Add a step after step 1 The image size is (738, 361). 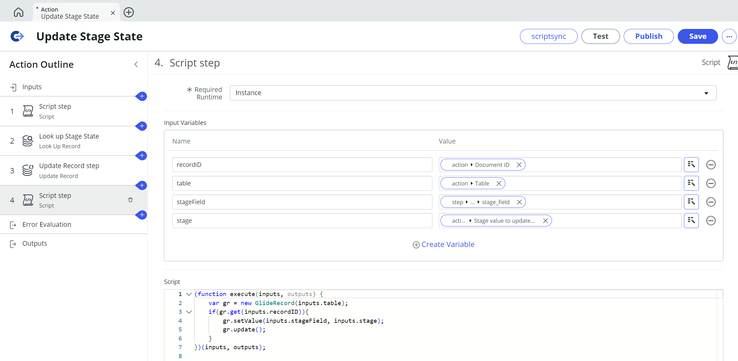(141, 126)
